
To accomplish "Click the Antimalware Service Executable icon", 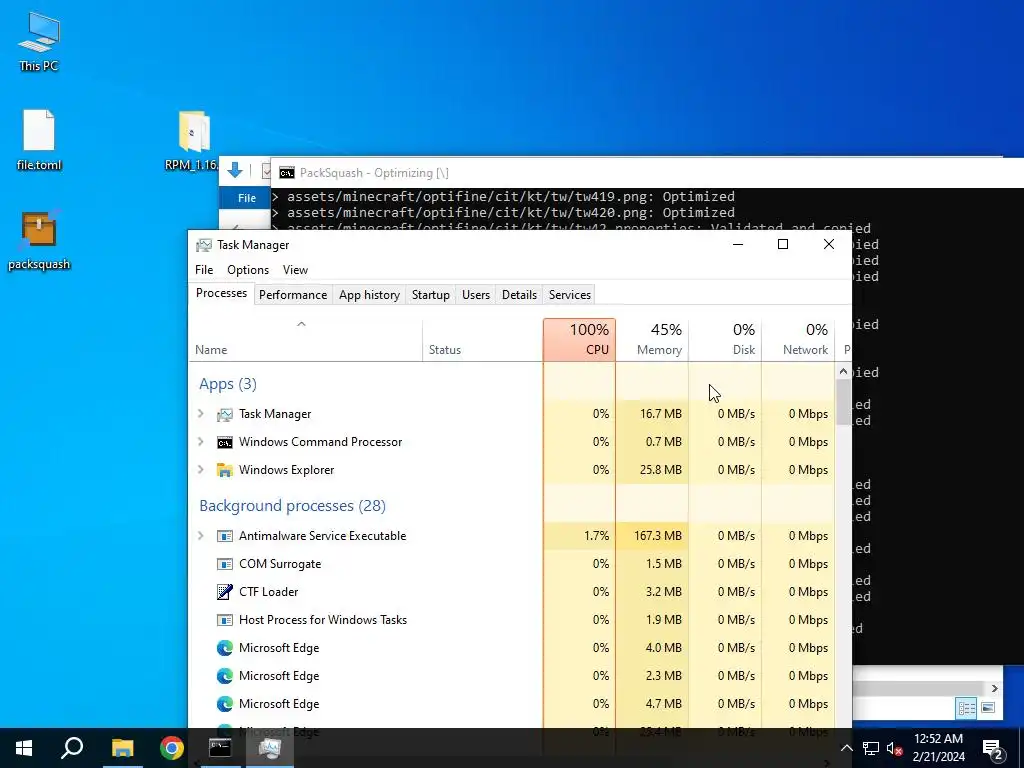I will click(225, 536).
